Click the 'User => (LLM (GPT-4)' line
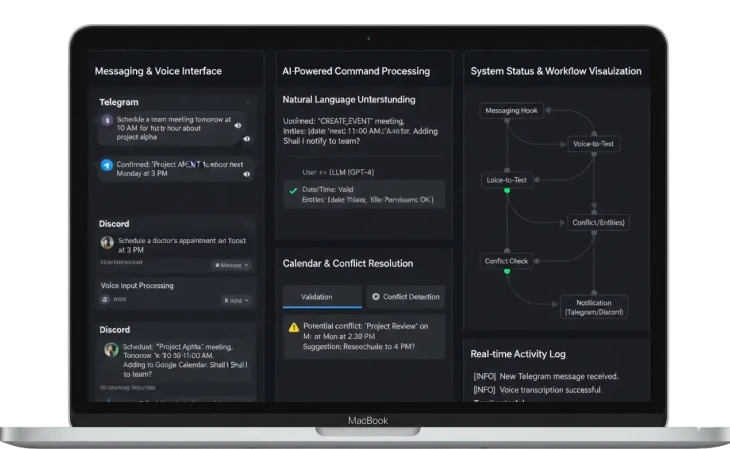Viewport: 730px width, 449px height. pyautogui.click(x=338, y=172)
